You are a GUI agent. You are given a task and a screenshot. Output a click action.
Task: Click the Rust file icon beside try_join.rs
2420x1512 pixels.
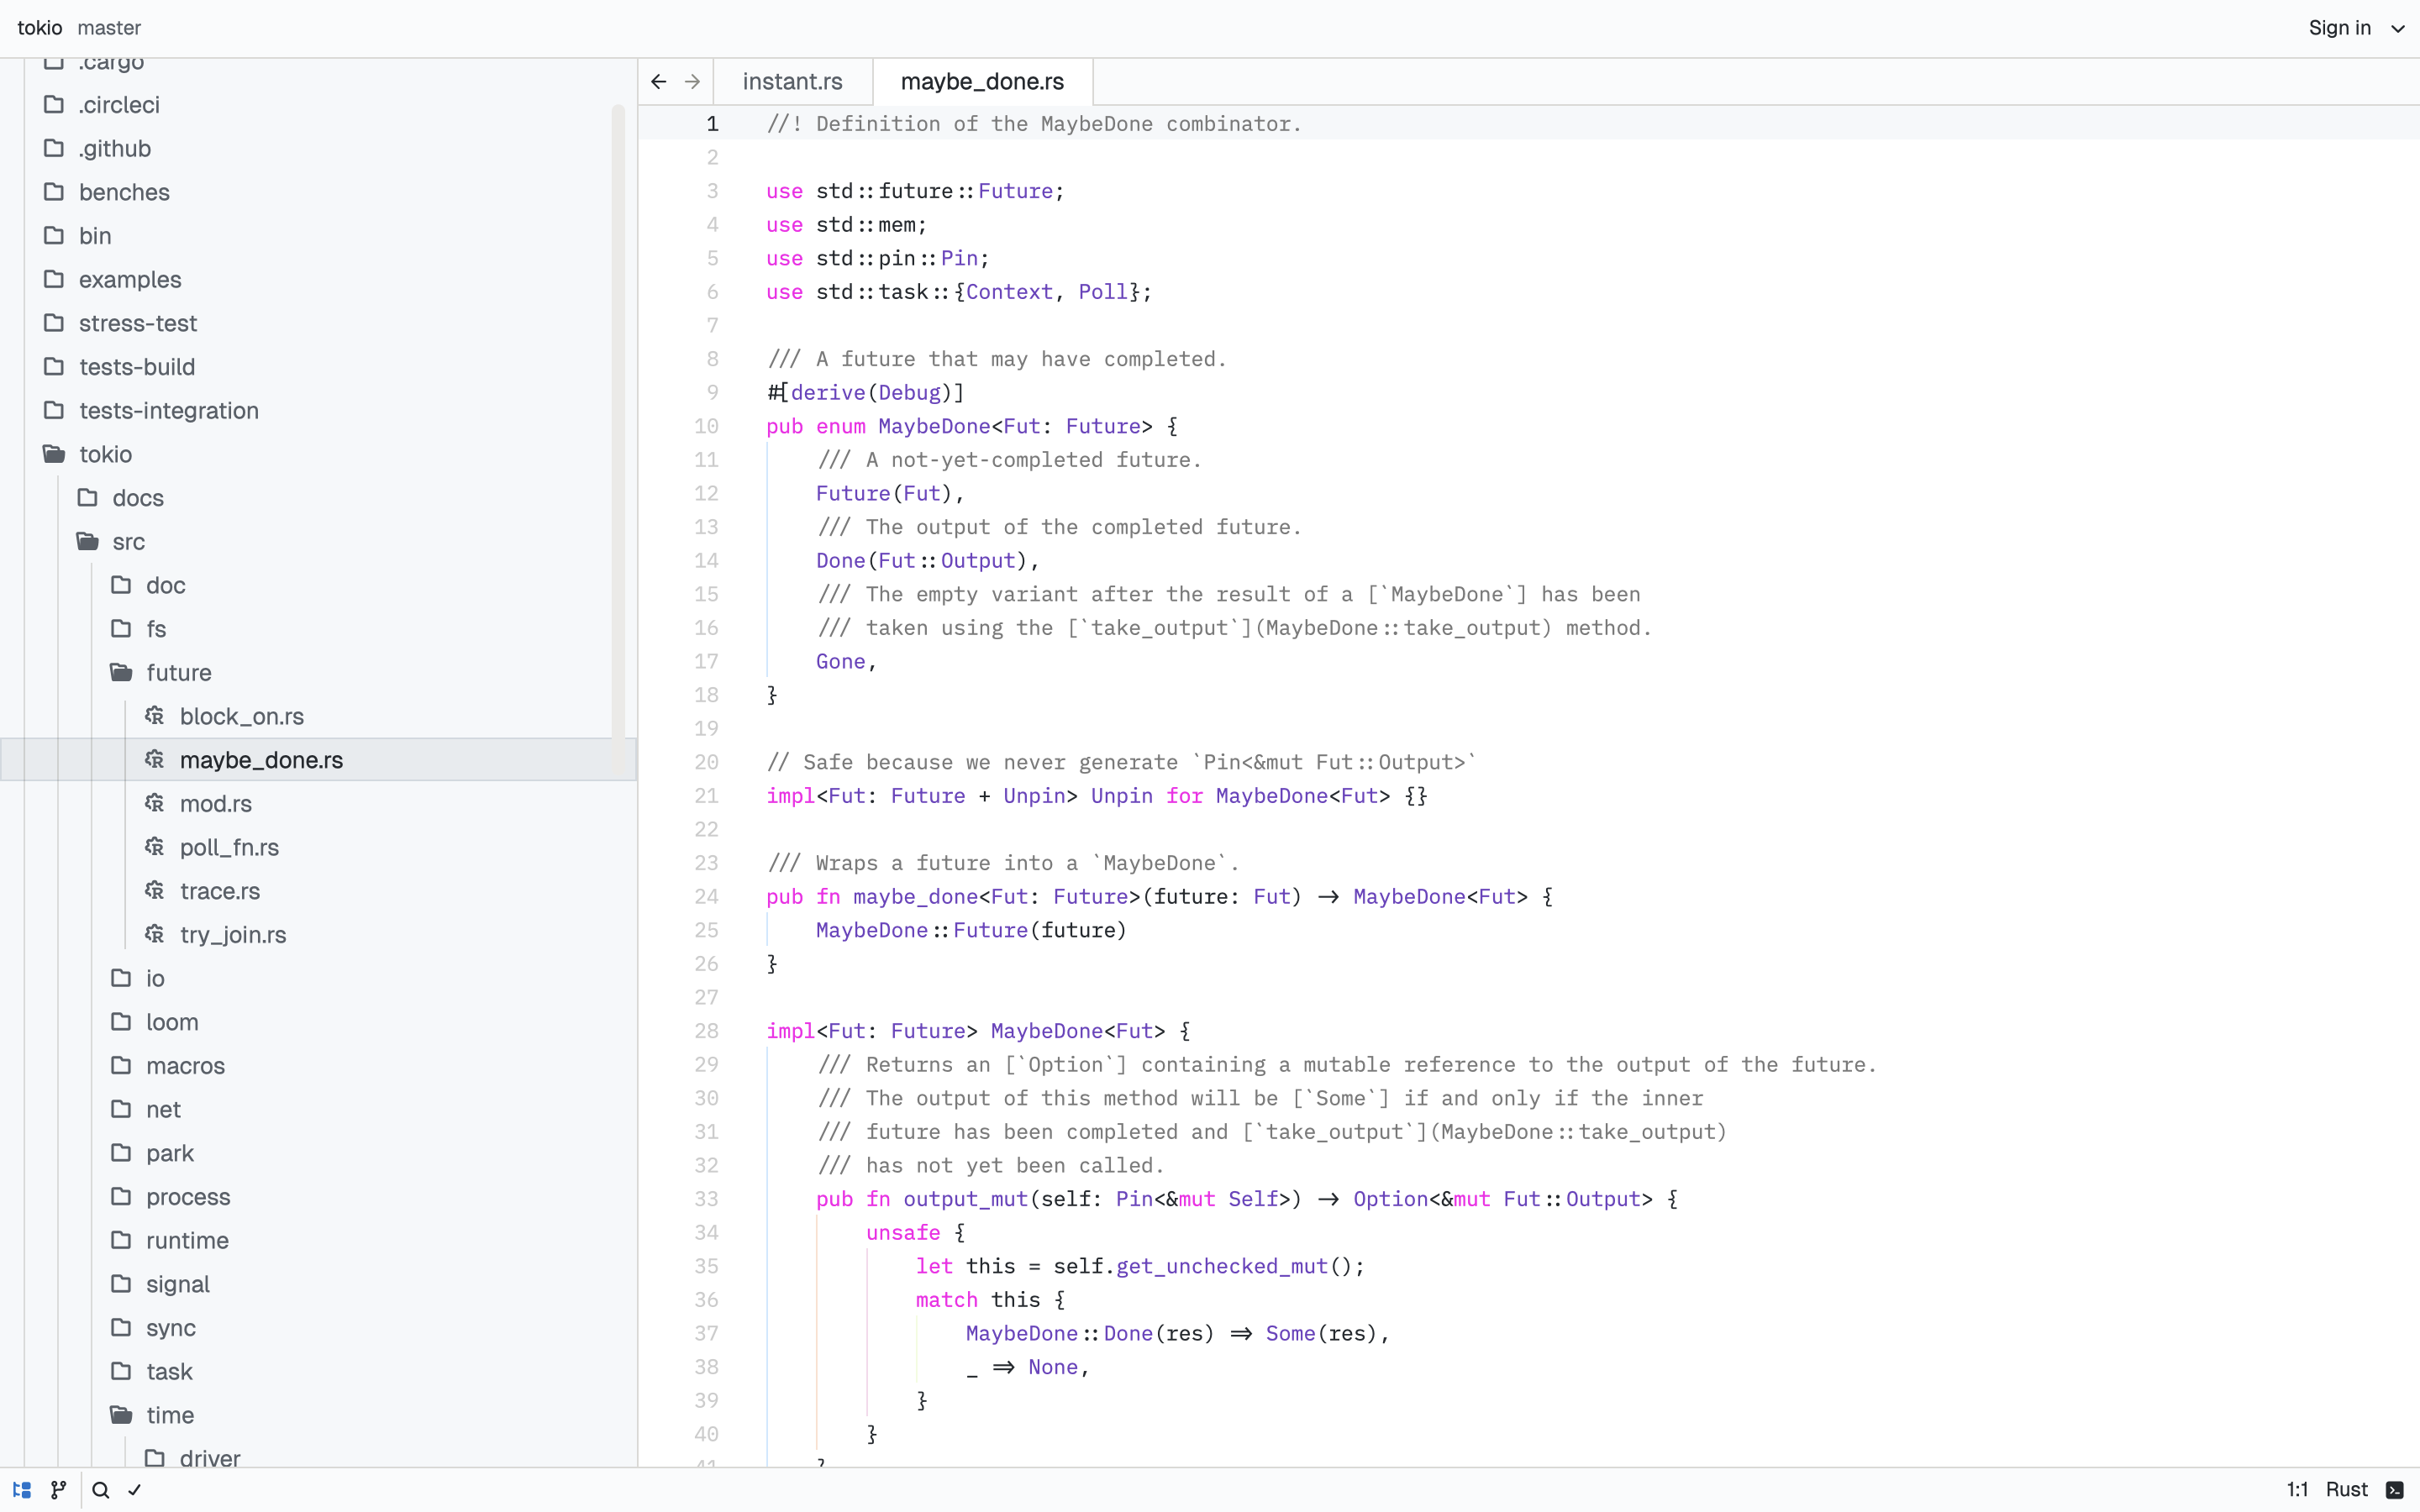tap(154, 934)
